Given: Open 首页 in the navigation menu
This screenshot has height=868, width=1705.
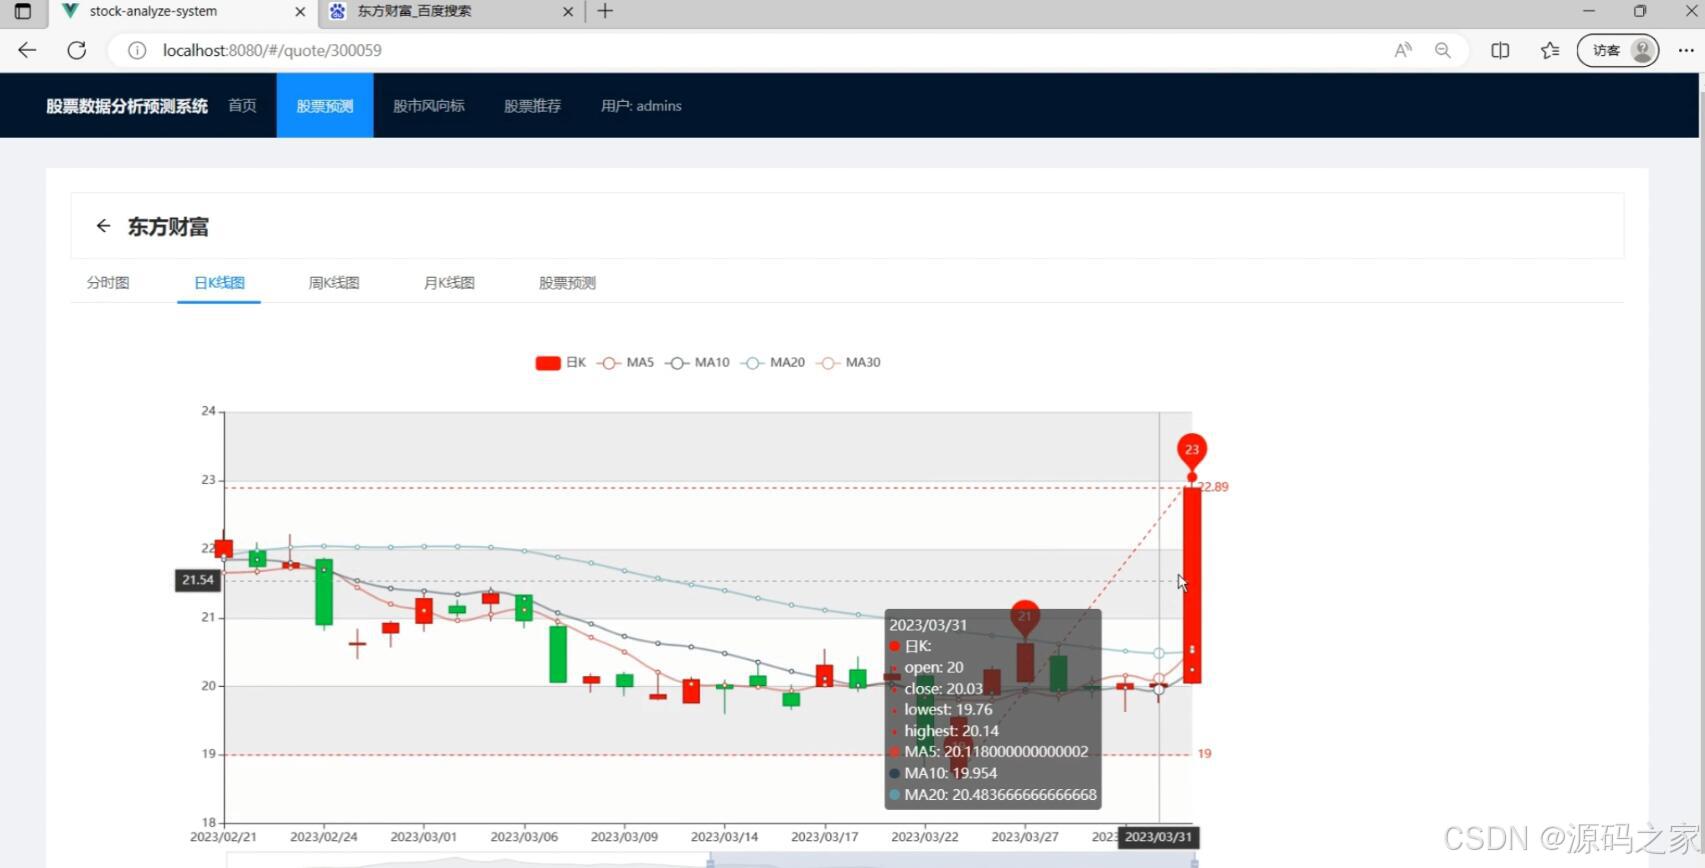Looking at the screenshot, I should click(242, 106).
